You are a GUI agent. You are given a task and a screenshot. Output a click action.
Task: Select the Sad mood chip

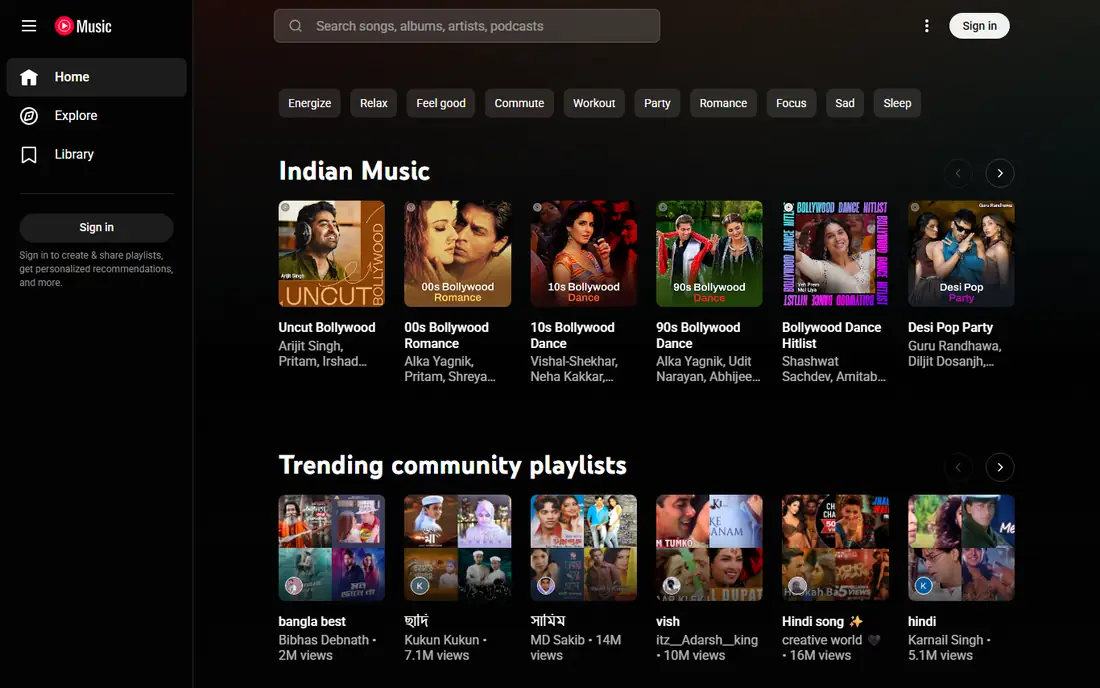click(x=845, y=103)
